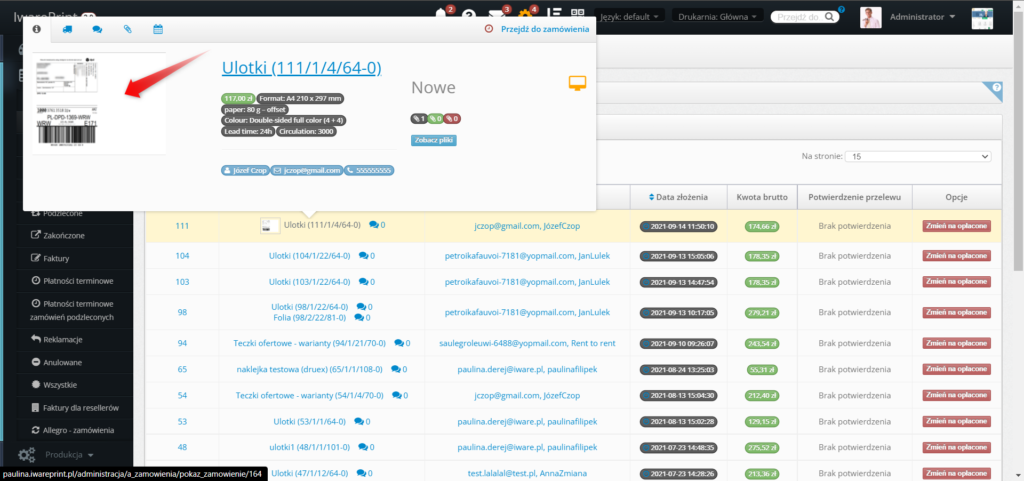
Task: Open comments icon for Ulotki (103/1/22/64-0)
Action: point(364,282)
